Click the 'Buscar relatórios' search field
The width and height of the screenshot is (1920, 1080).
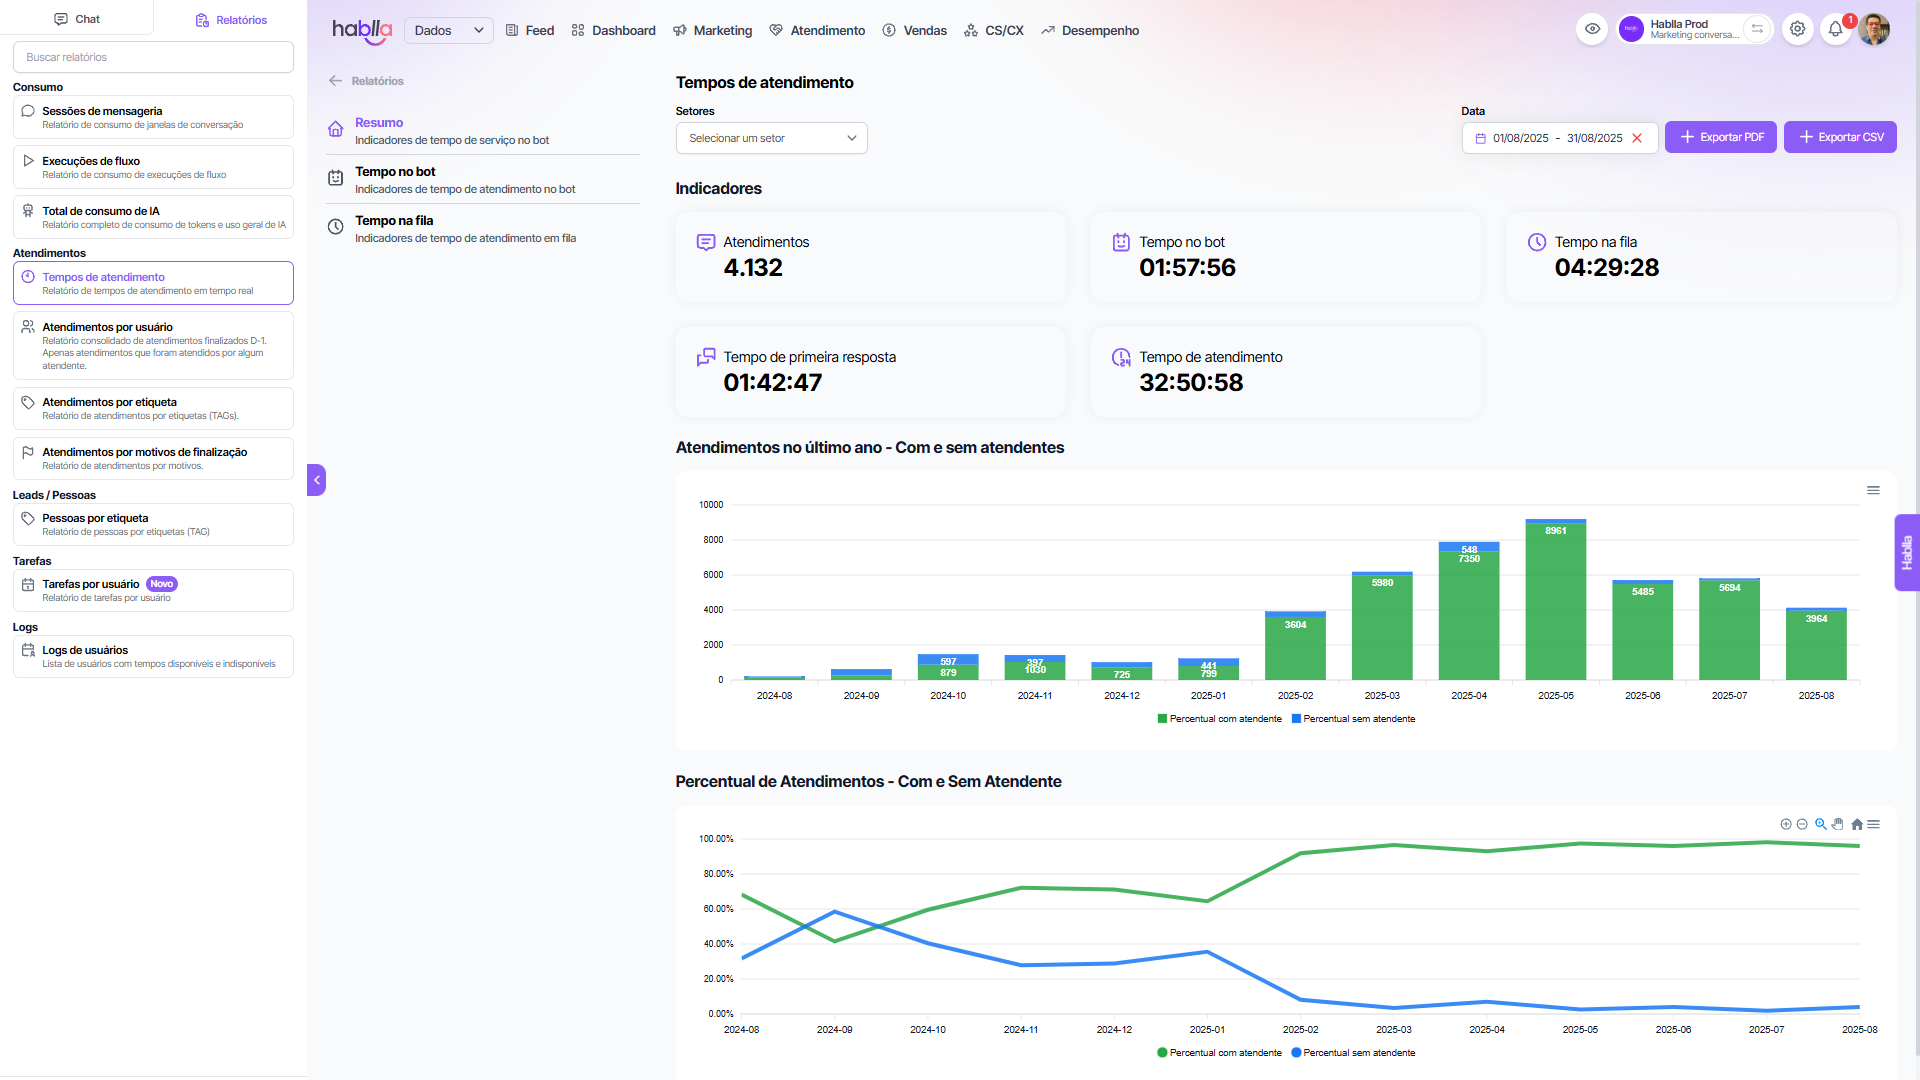pyautogui.click(x=153, y=57)
